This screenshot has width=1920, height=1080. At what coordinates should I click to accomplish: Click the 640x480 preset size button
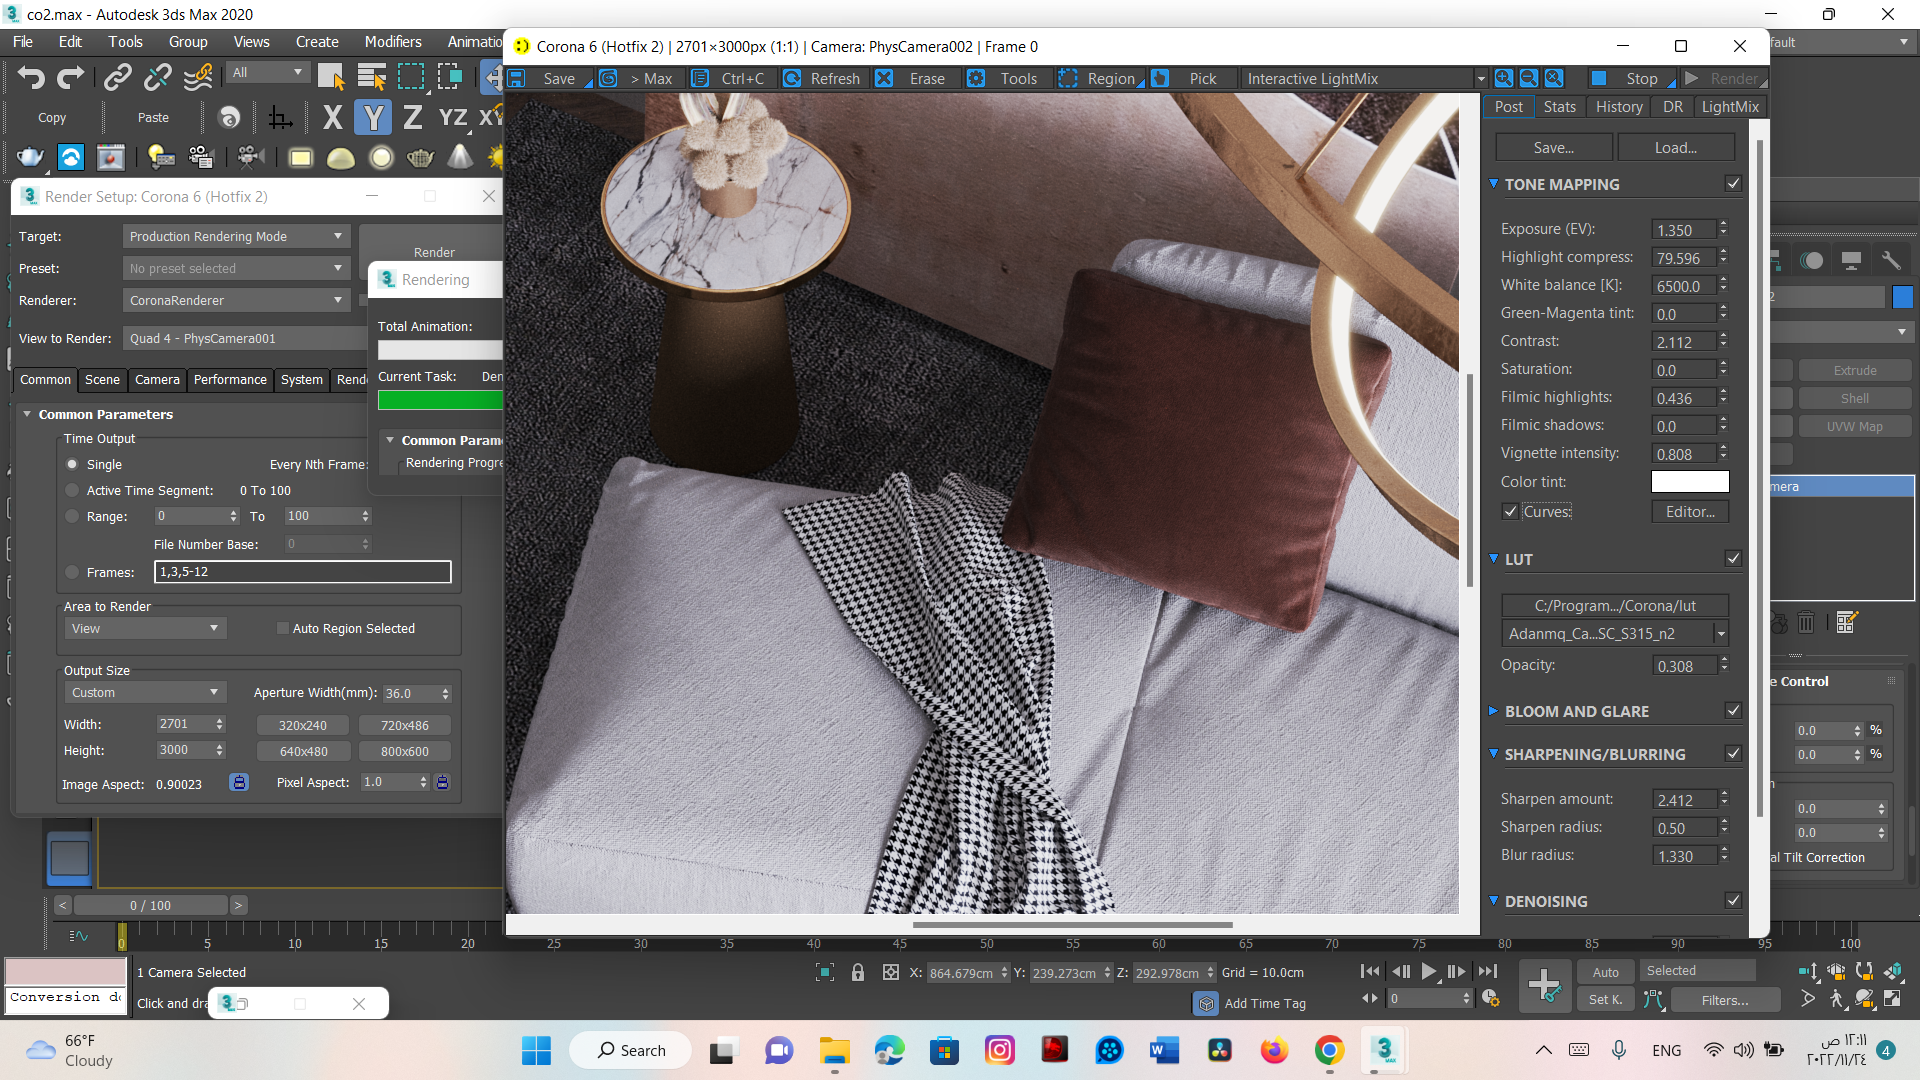tap(303, 751)
